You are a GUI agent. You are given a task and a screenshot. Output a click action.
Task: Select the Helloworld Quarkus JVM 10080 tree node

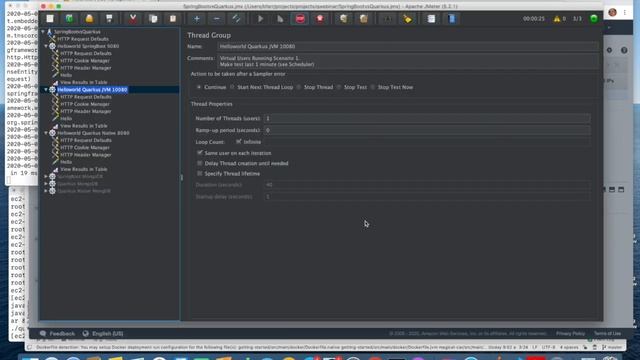(x=92, y=89)
